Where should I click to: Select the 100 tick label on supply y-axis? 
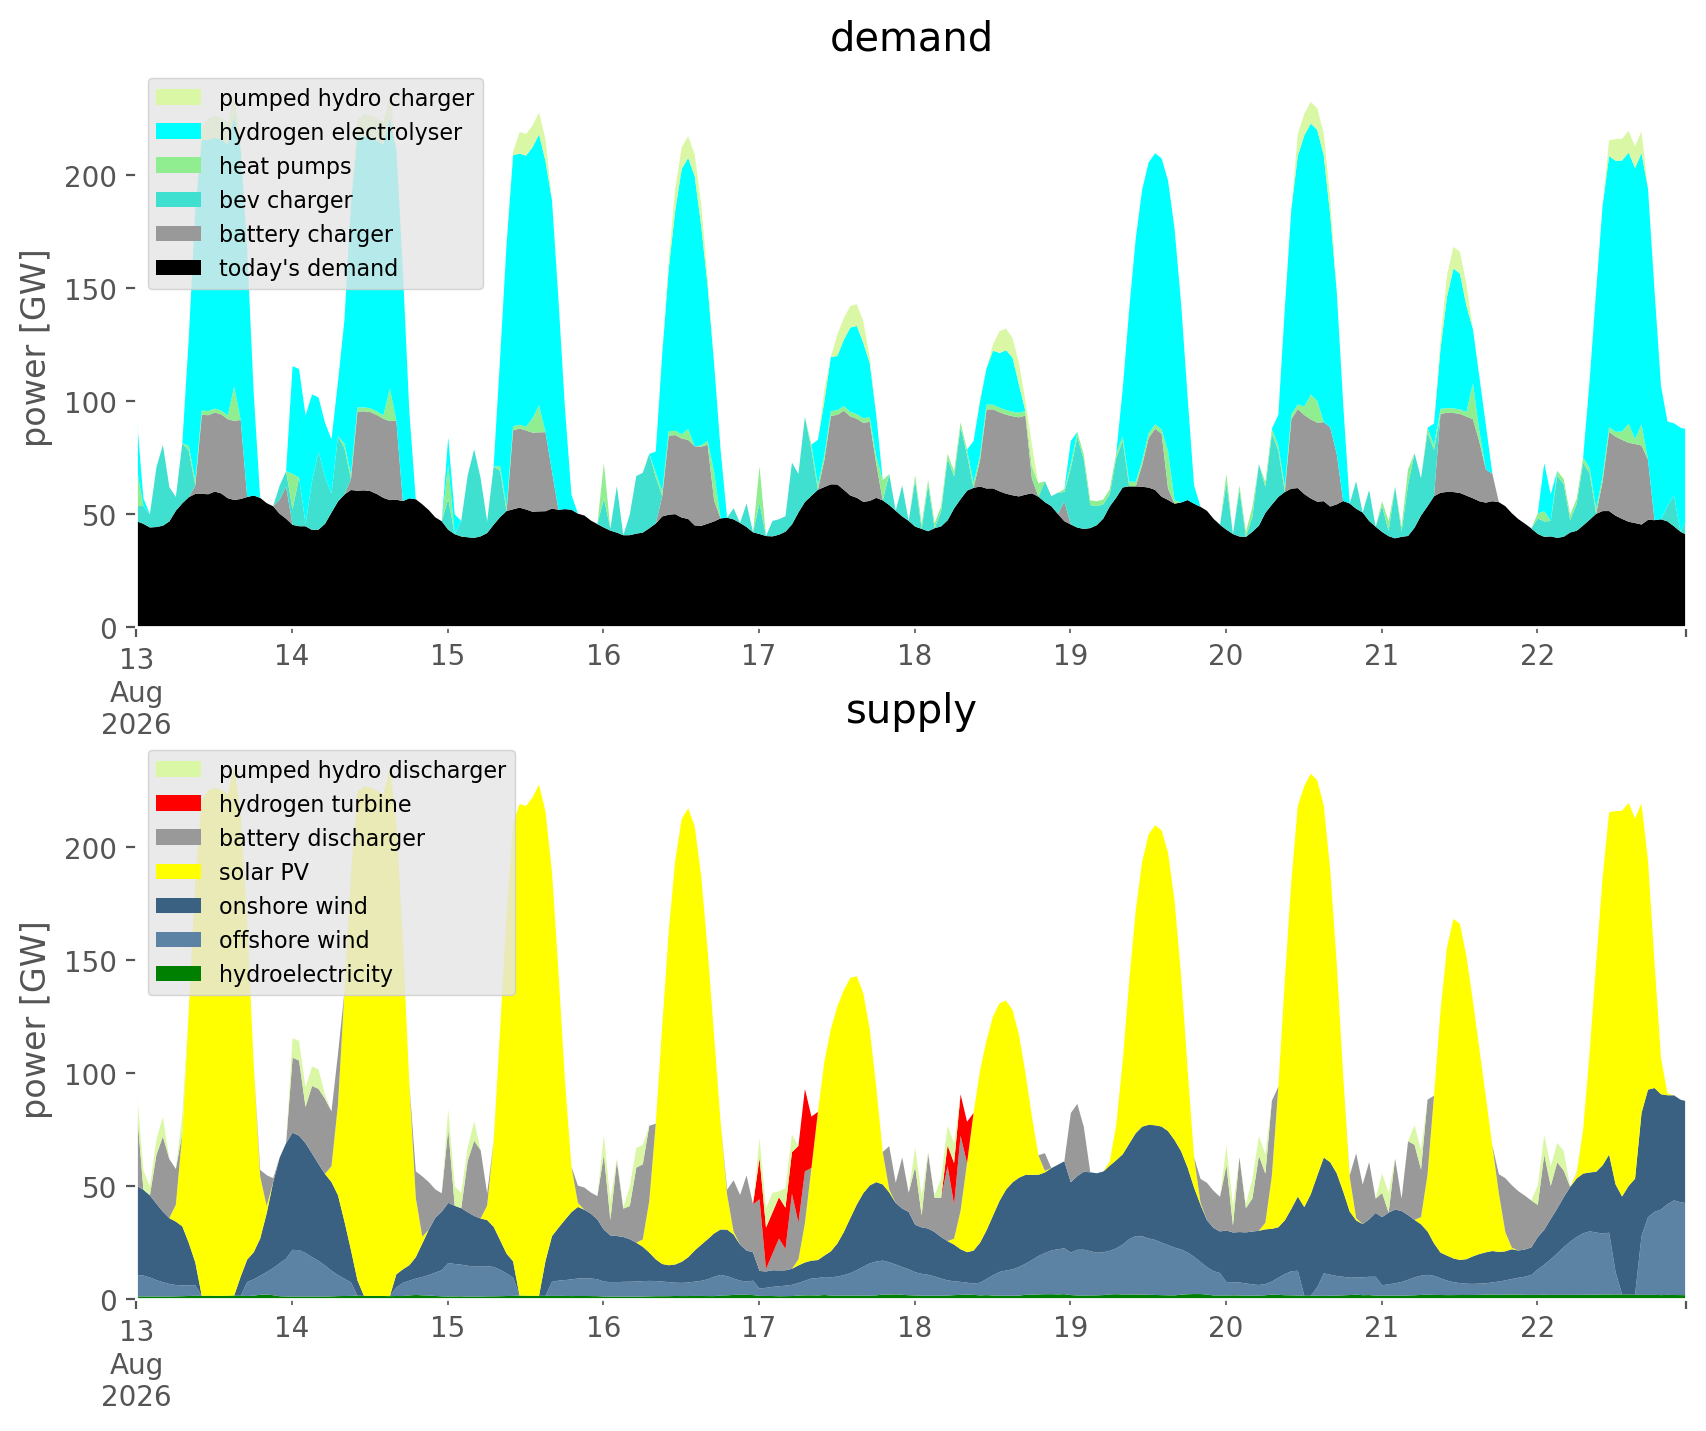[x=90, y=1074]
